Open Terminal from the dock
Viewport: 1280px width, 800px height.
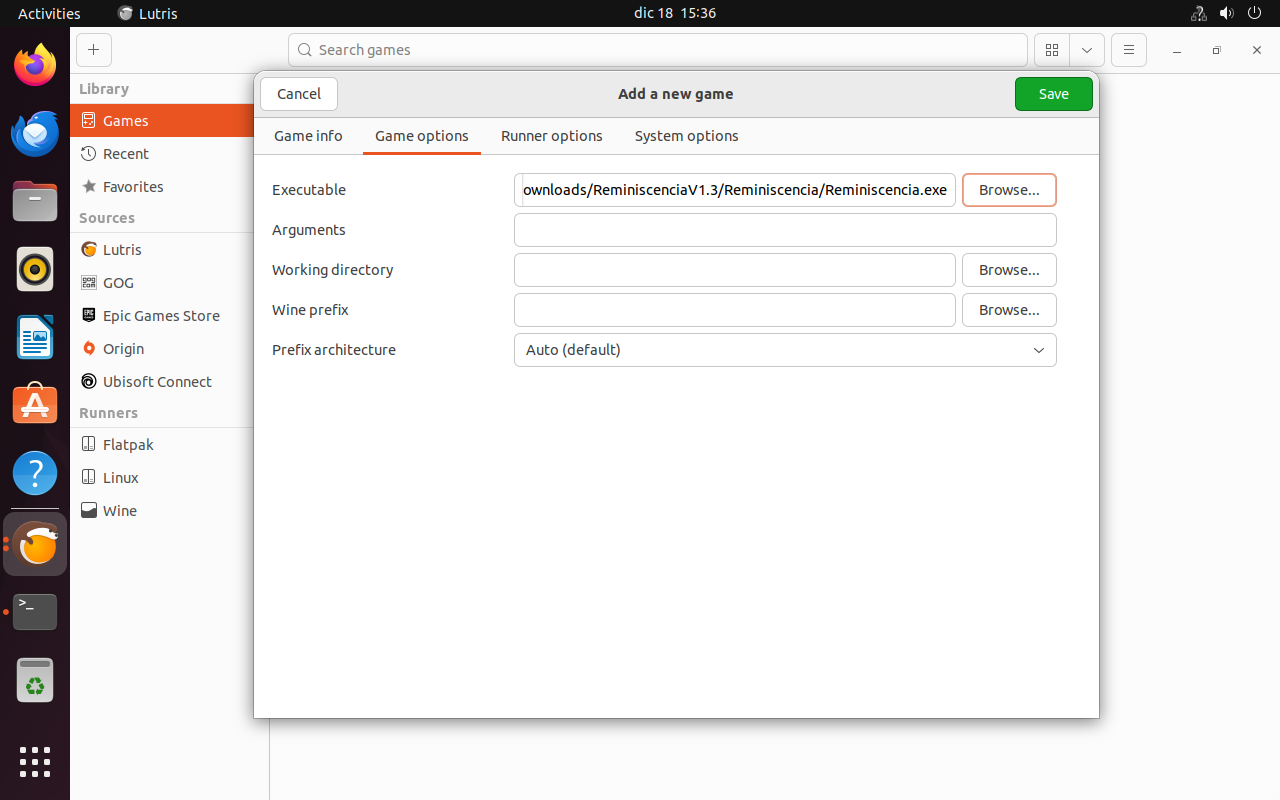[x=35, y=611]
